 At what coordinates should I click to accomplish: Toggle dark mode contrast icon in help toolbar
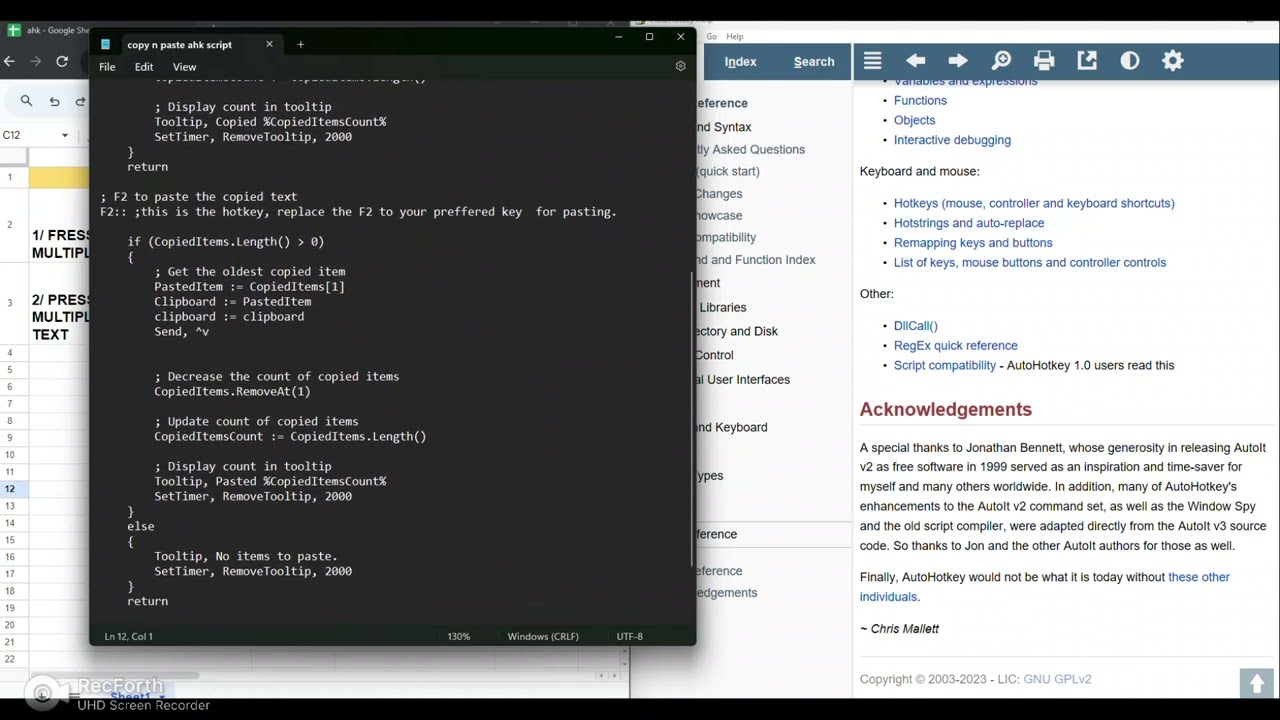click(1130, 61)
